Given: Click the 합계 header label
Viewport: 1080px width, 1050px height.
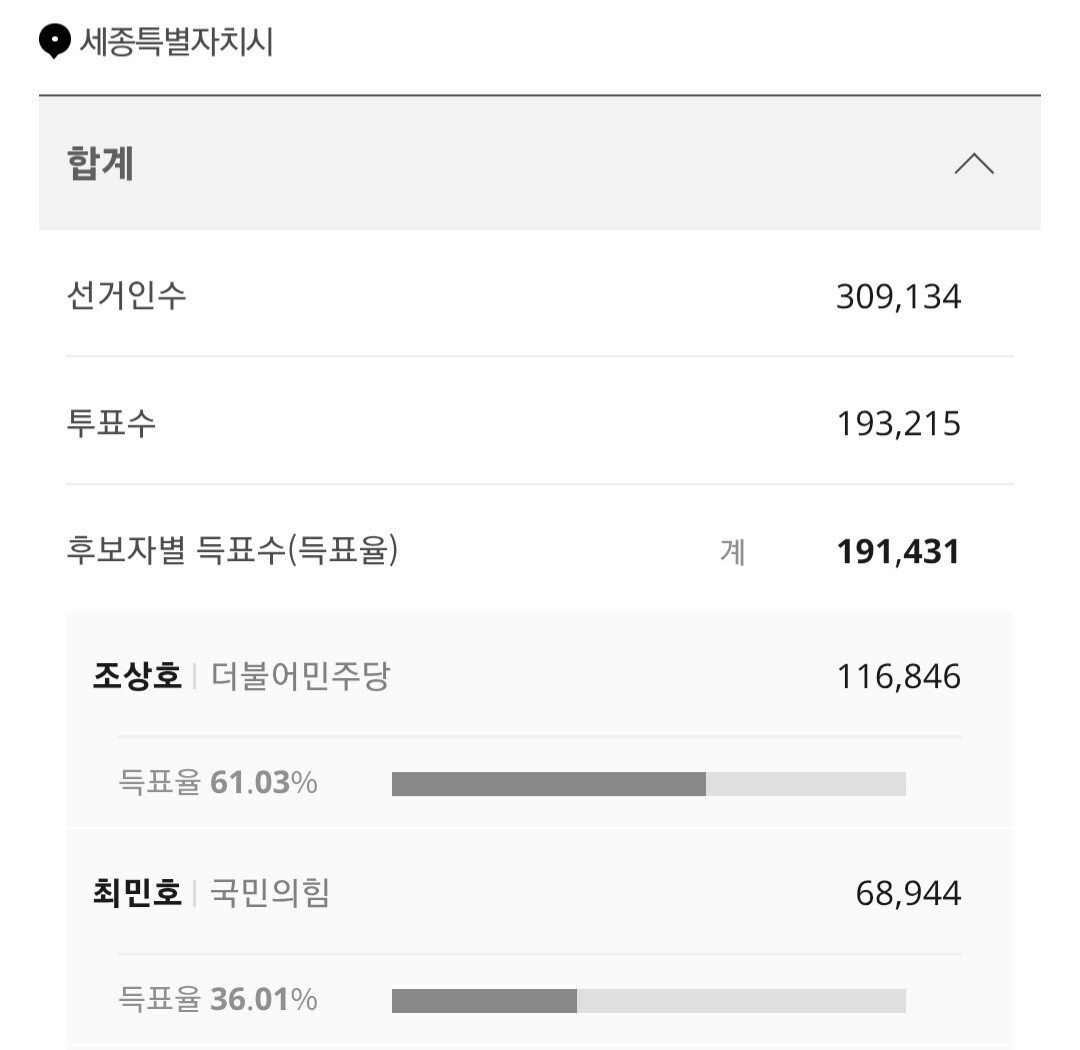Looking at the screenshot, I should coord(101,164).
